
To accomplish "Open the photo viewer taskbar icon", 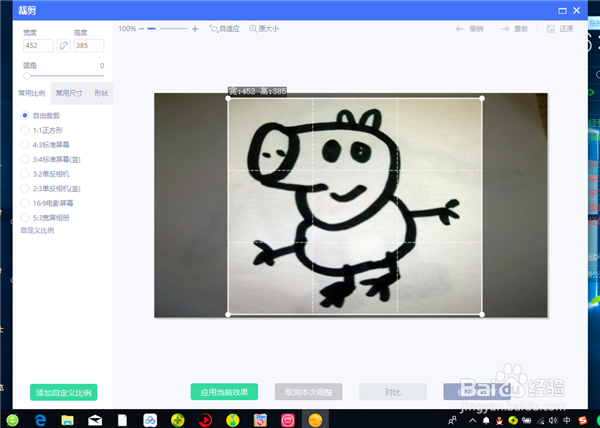I will coord(260,420).
